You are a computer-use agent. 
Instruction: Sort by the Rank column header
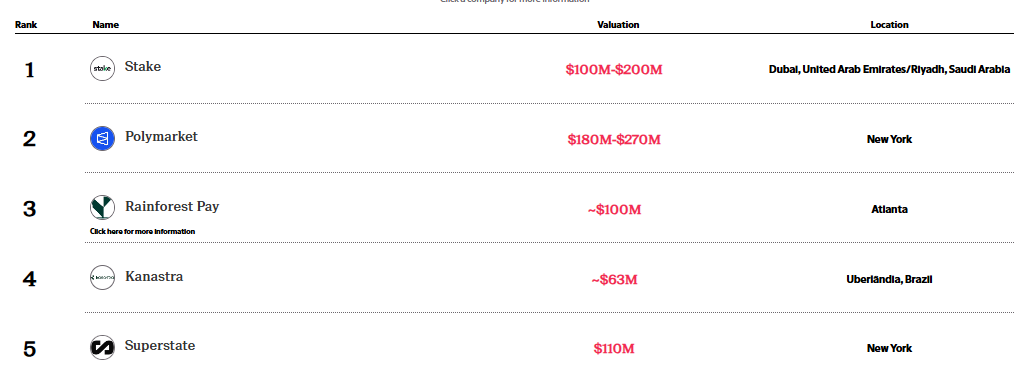pyautogui.click(x=26, y=25)
